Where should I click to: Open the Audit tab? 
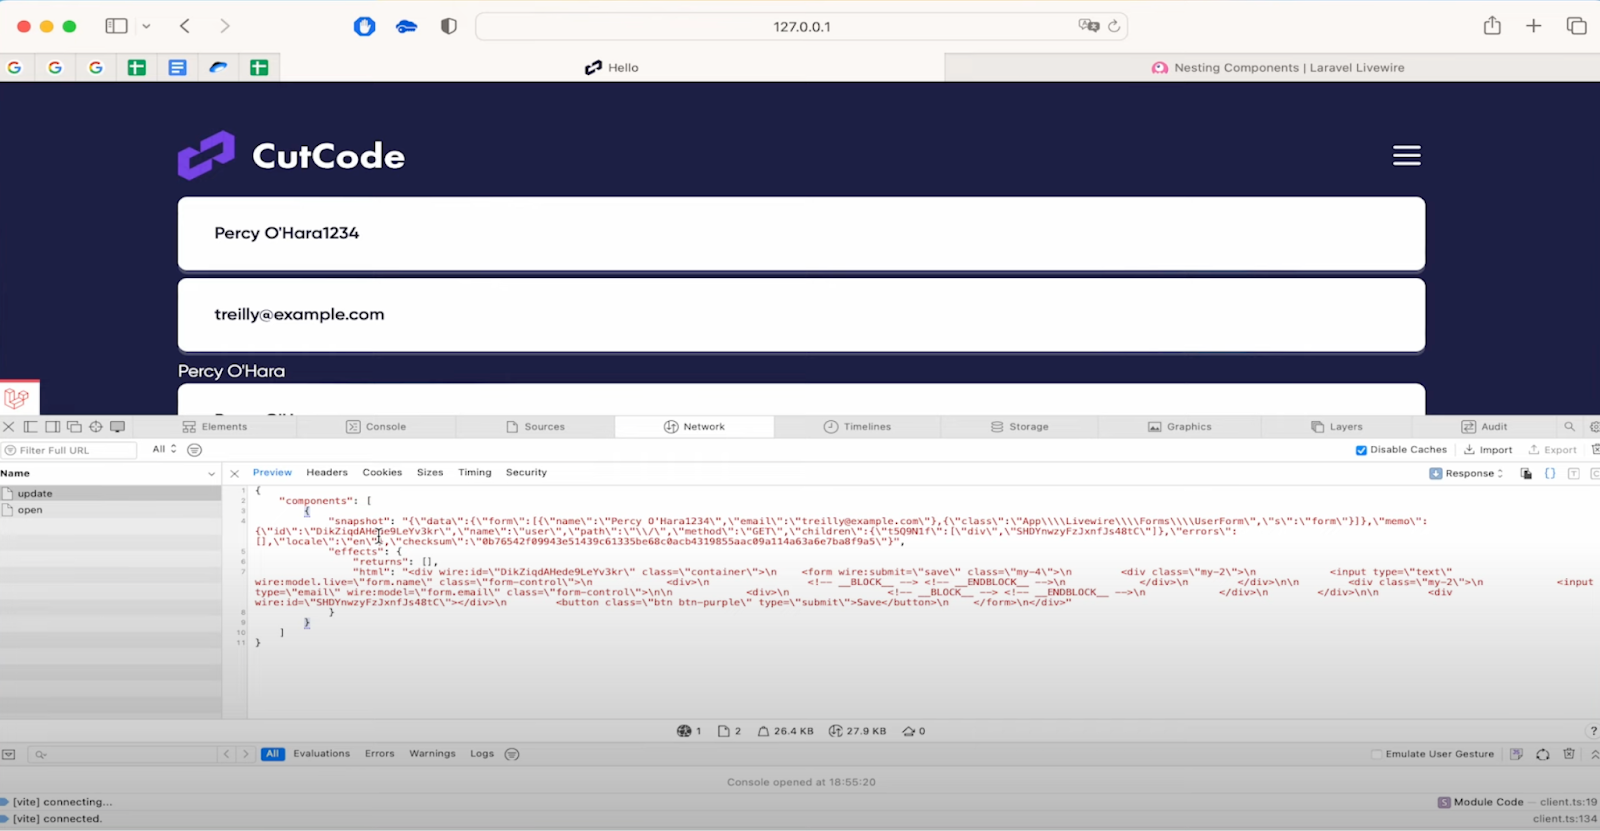pos(1484,426)
